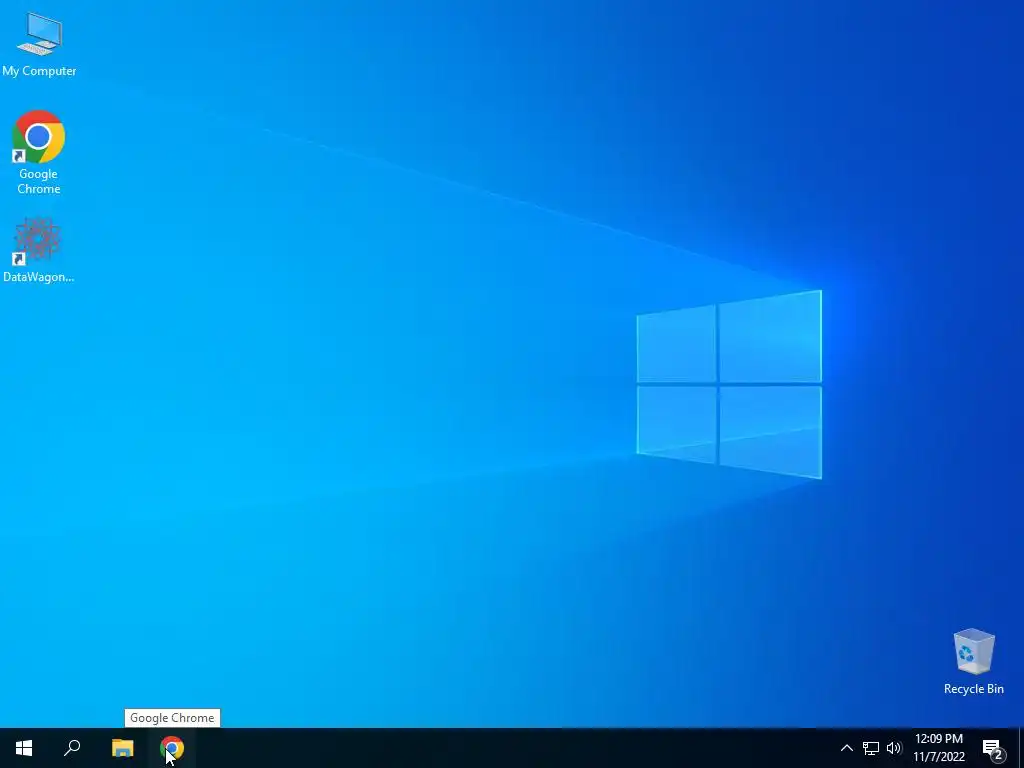The image size is (1024, 768).
Task: Open the Action Center notifications icon
Action: 993,748
